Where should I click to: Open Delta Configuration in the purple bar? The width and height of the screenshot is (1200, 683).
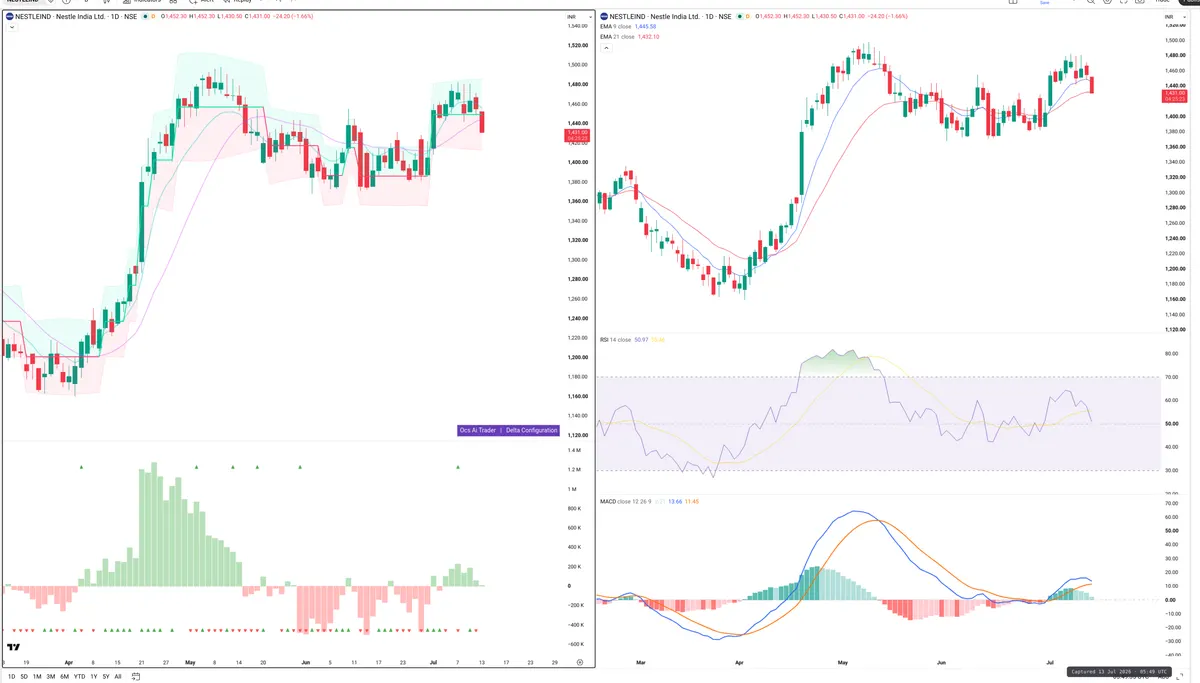531,430
